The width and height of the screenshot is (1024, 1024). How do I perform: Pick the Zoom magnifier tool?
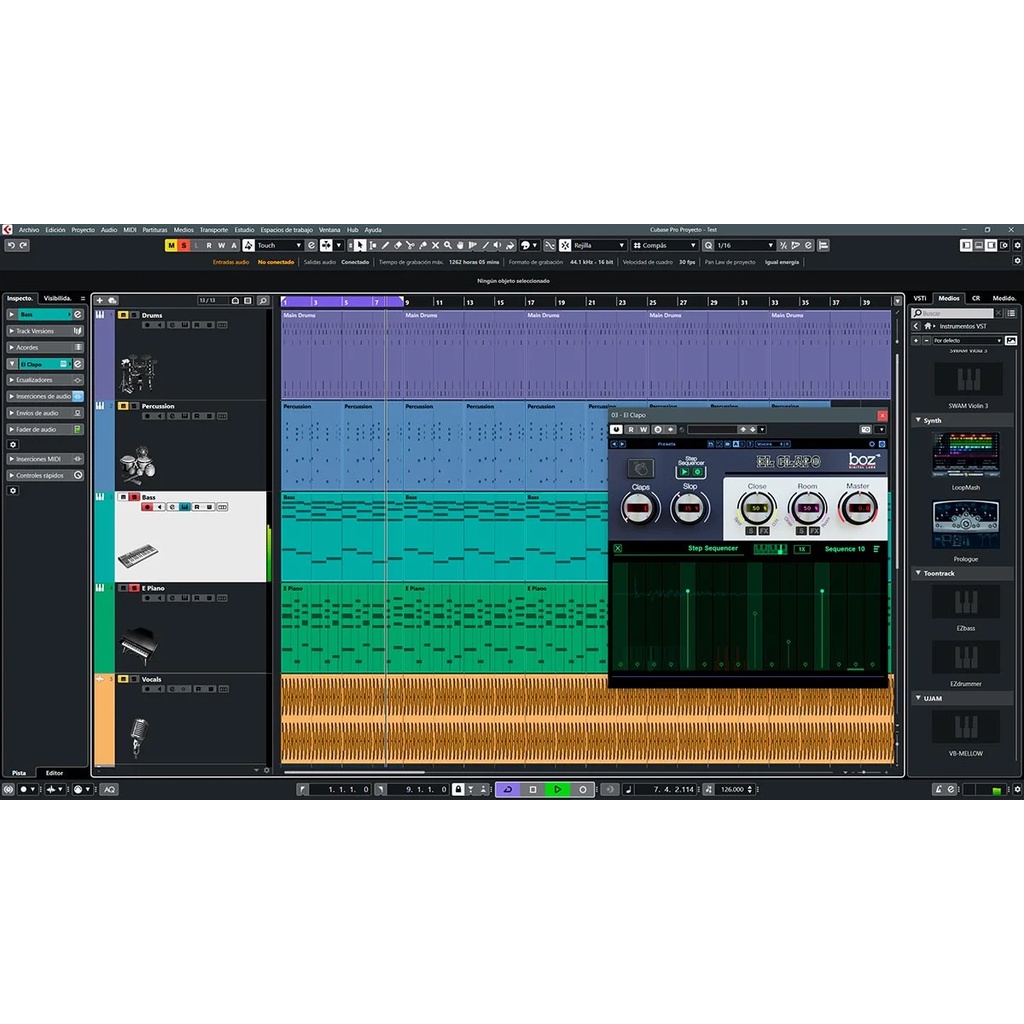click(x=447, y=245)
